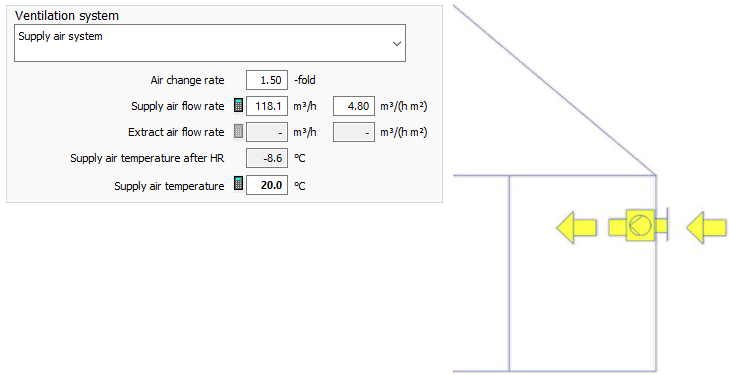Click the outdoor intake air arrow

(707, 227)
